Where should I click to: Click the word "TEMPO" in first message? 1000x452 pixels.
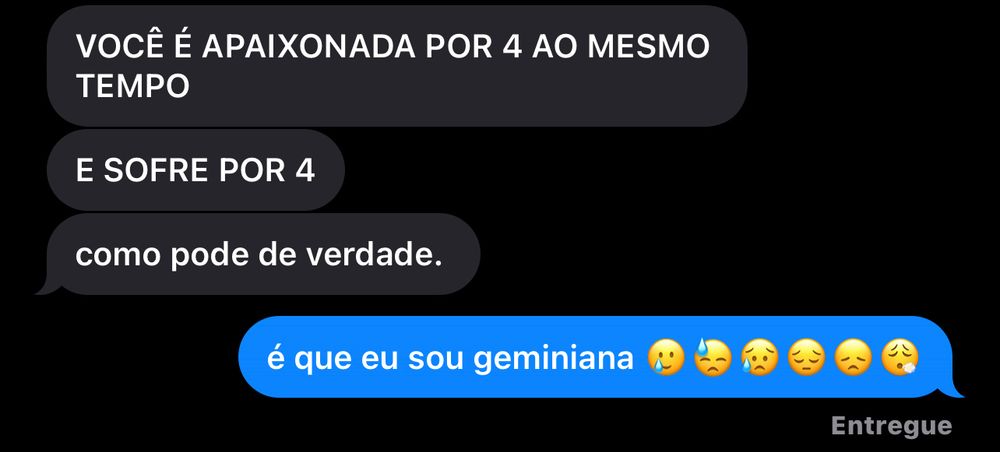[x=133, y=85]
